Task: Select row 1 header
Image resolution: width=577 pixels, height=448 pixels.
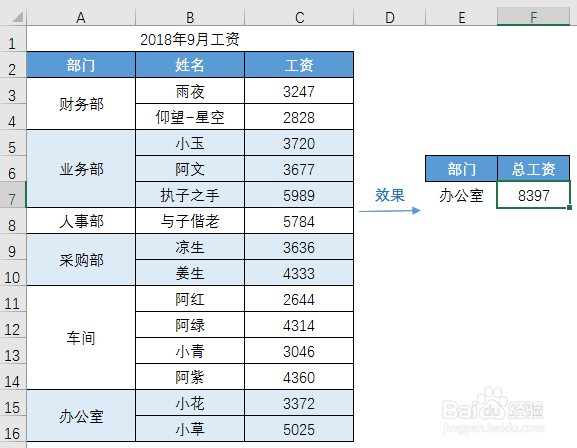Action: pyautogui.click(x=13, y=39)
